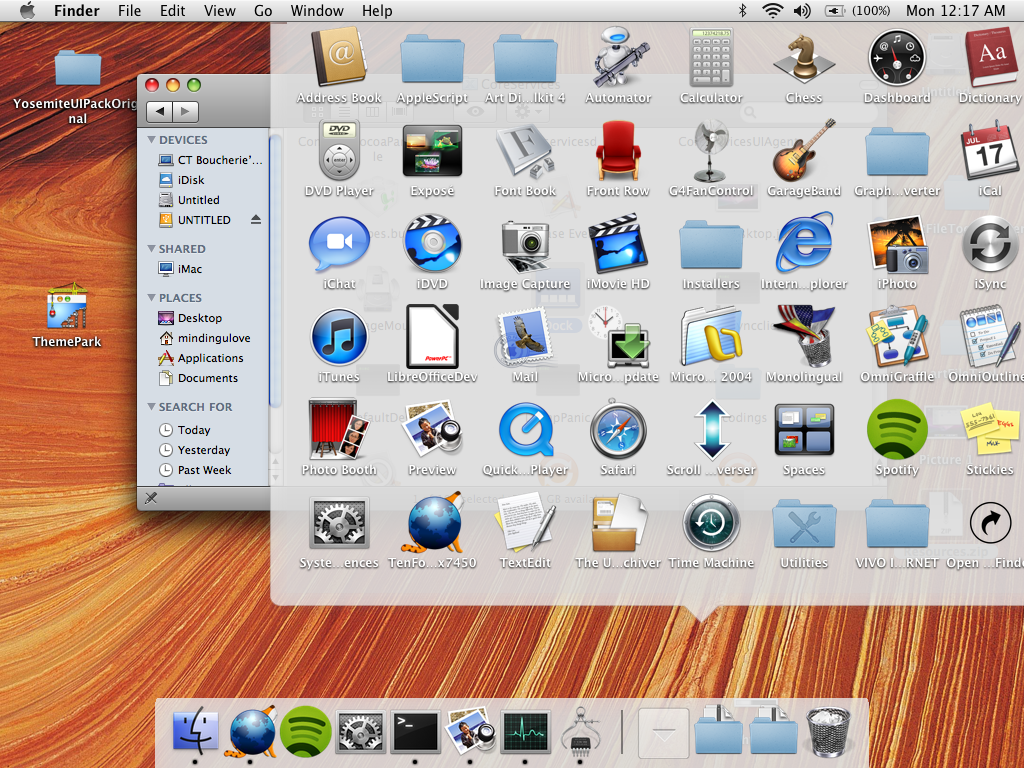Collapse the SEARCH FOR sidebar section

click(152, 407)
